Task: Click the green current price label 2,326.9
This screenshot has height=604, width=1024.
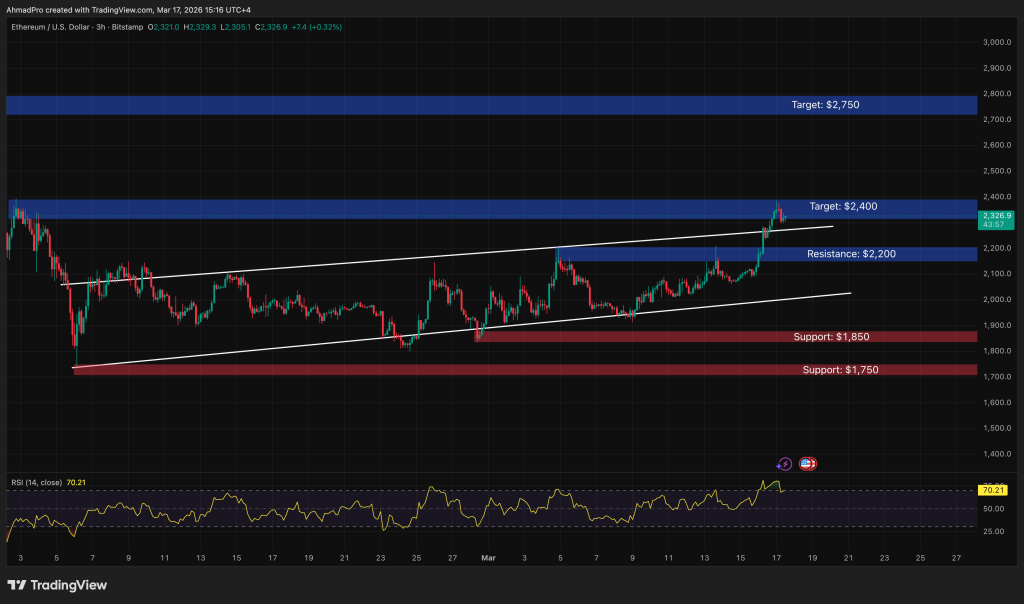Action: coord(995,213)
